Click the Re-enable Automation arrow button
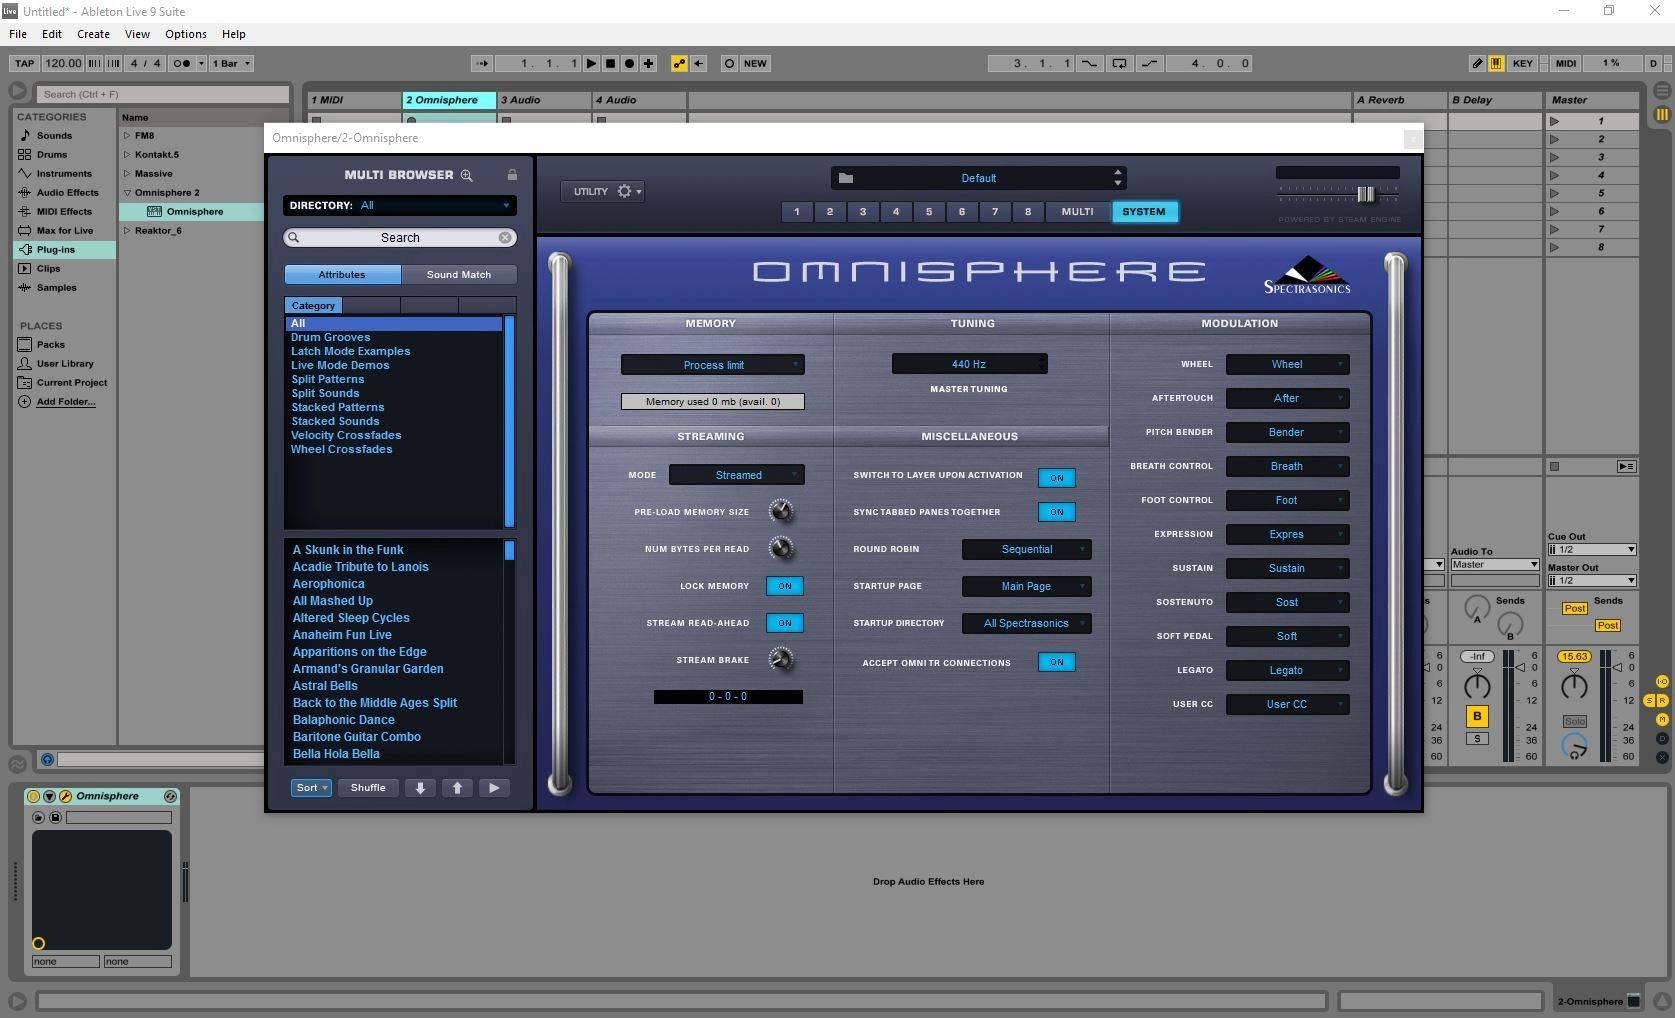The width and height of the screenshot is (1675, 1018). 698,63
